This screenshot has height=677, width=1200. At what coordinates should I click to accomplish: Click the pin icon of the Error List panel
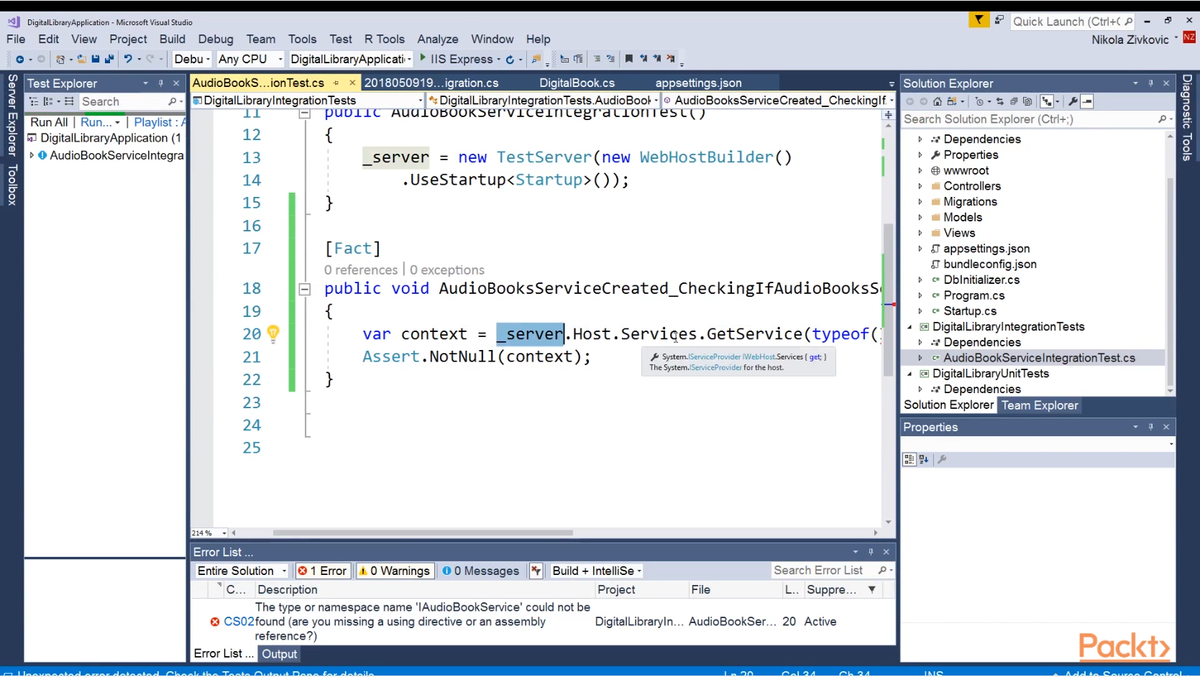871,552
